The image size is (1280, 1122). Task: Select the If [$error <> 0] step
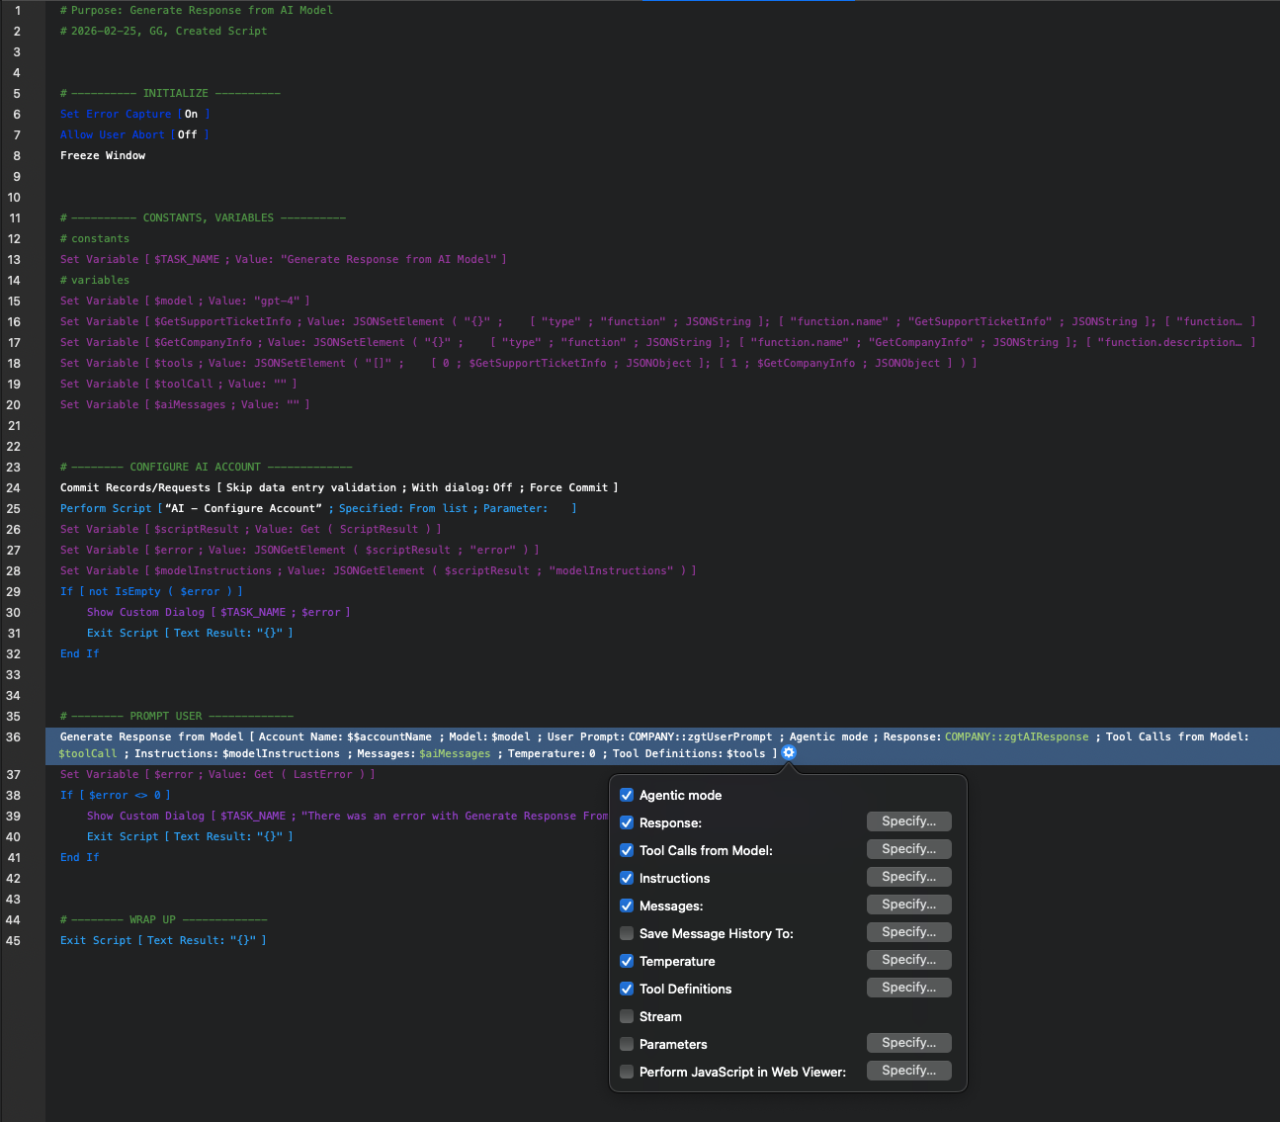[x=115, y=796]
